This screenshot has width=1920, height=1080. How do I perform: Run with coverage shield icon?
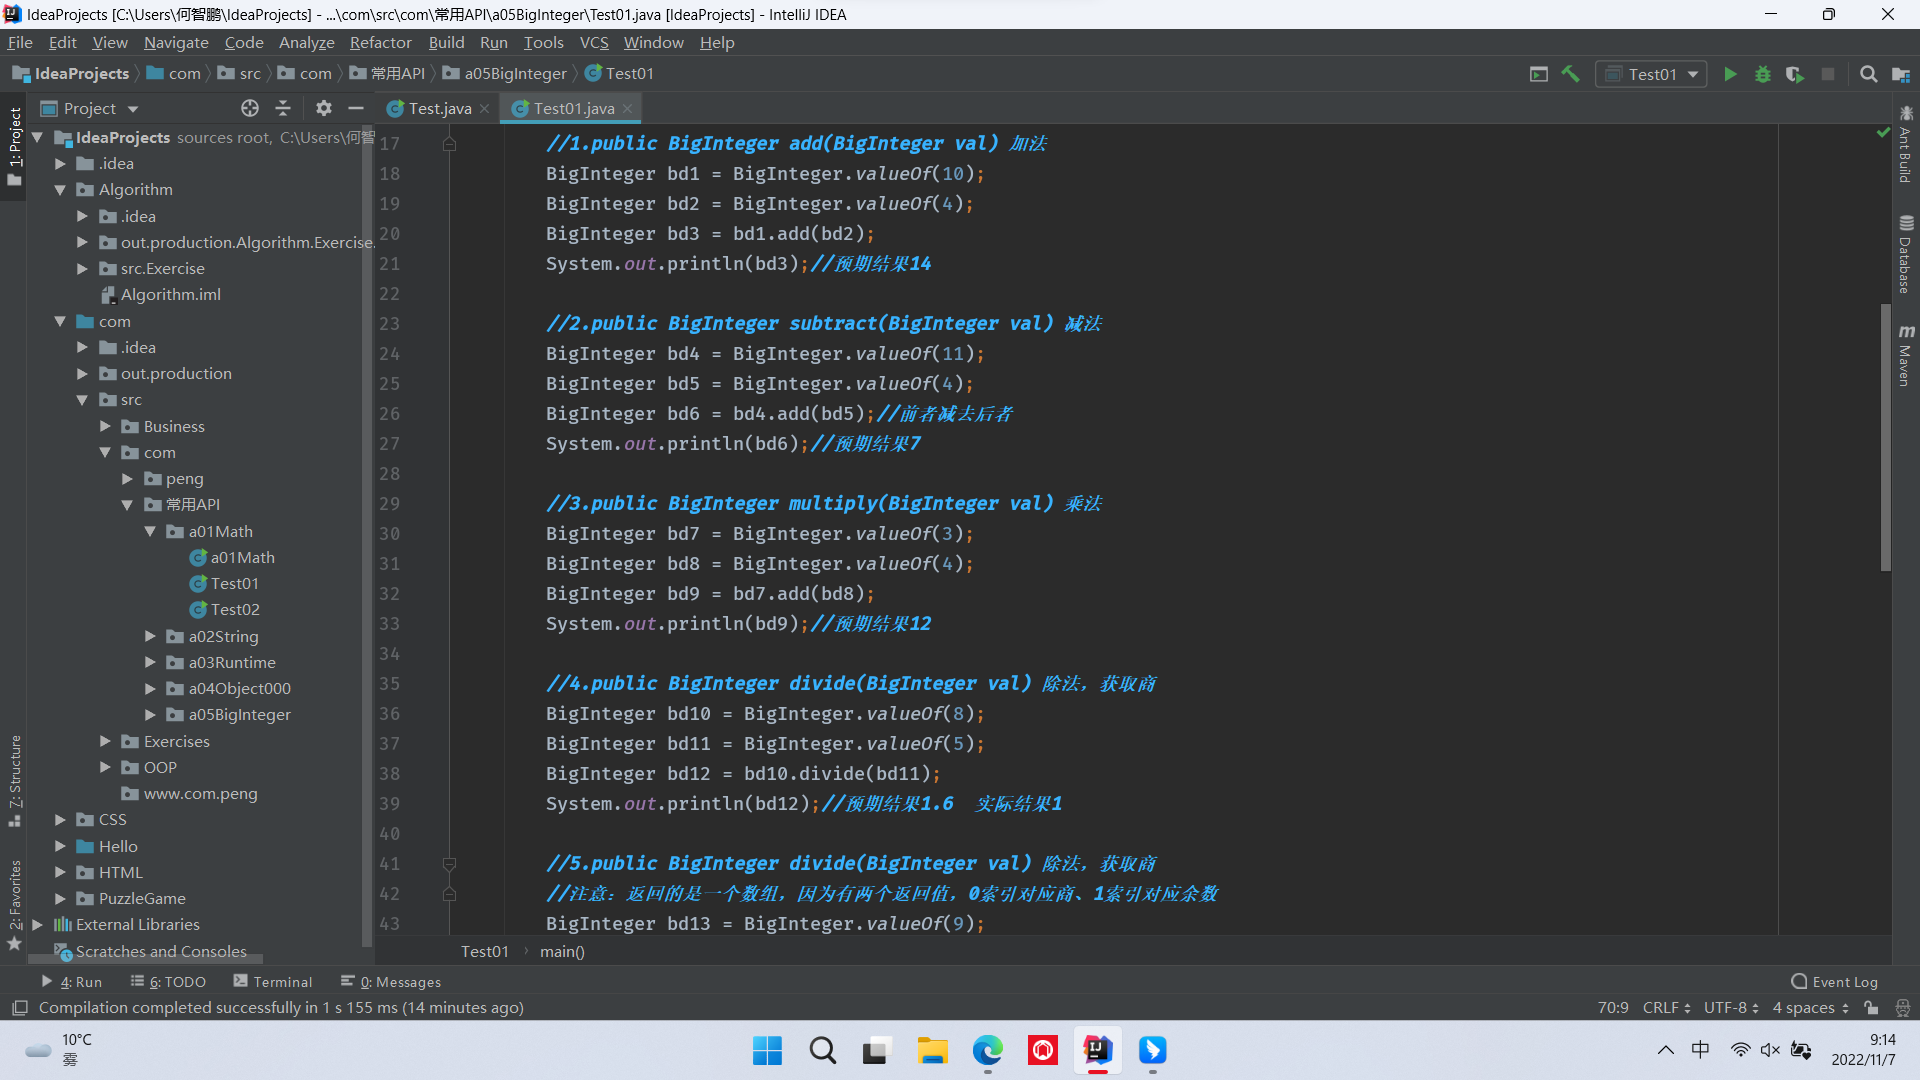pyautogui.click(x=1794, y=74)
